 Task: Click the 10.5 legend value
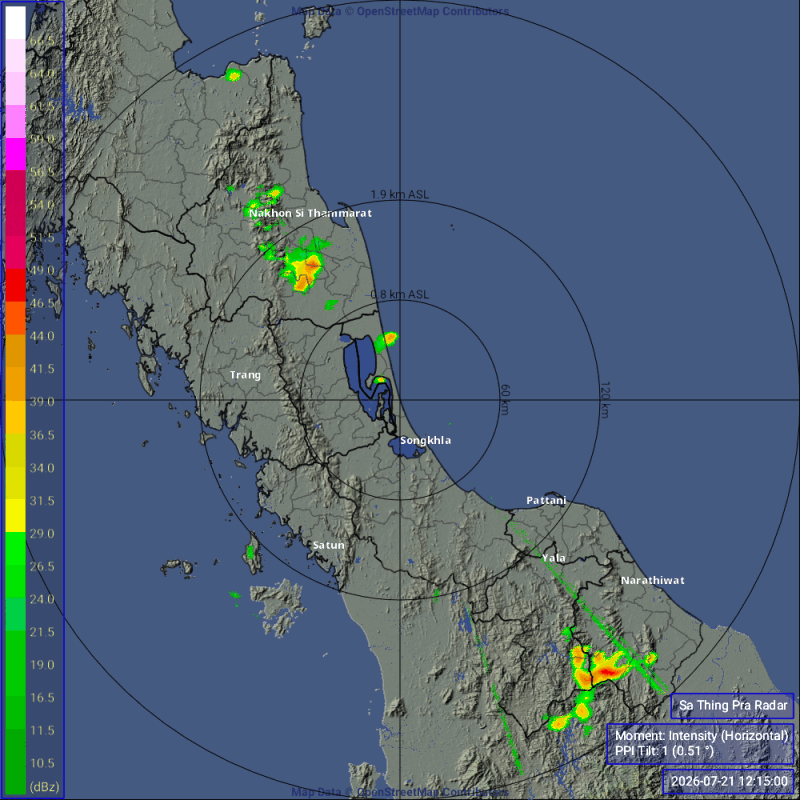[x=42, y=763]
